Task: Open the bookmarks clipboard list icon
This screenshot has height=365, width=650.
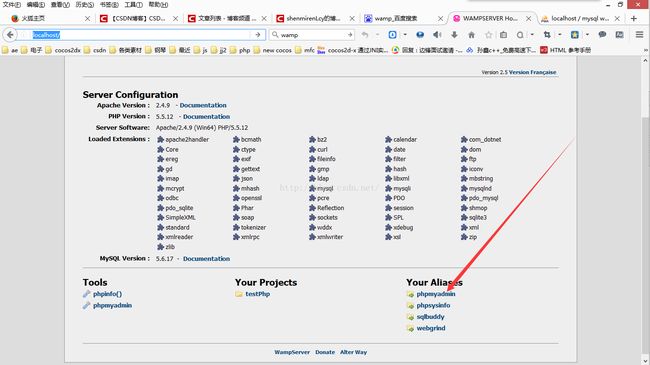Action: point(503,35)
